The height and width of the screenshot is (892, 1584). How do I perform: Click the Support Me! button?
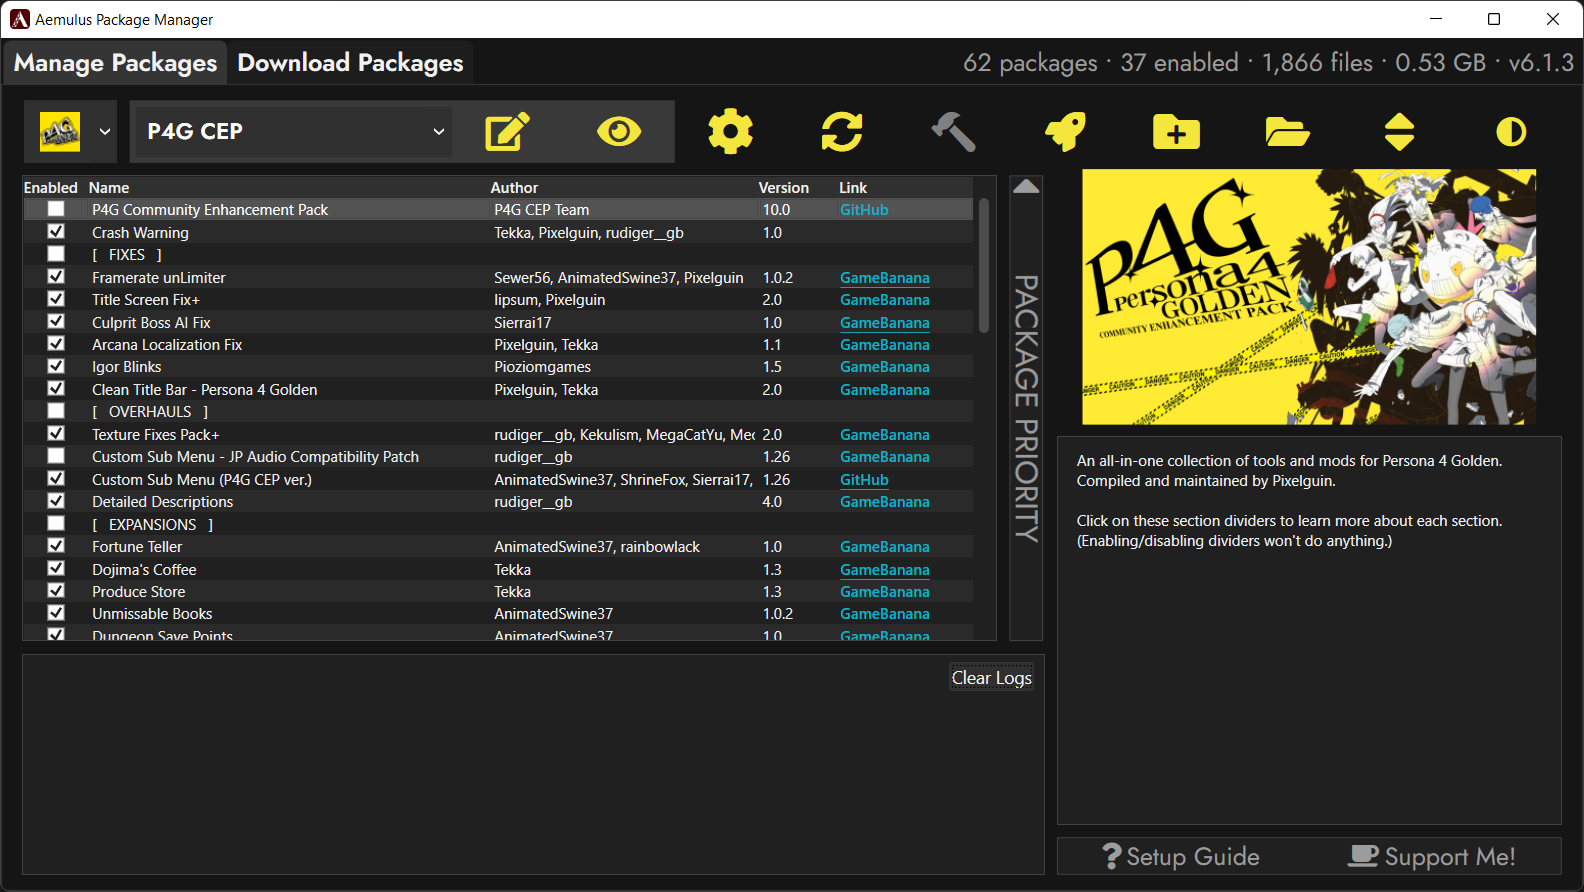point(1432,856)
